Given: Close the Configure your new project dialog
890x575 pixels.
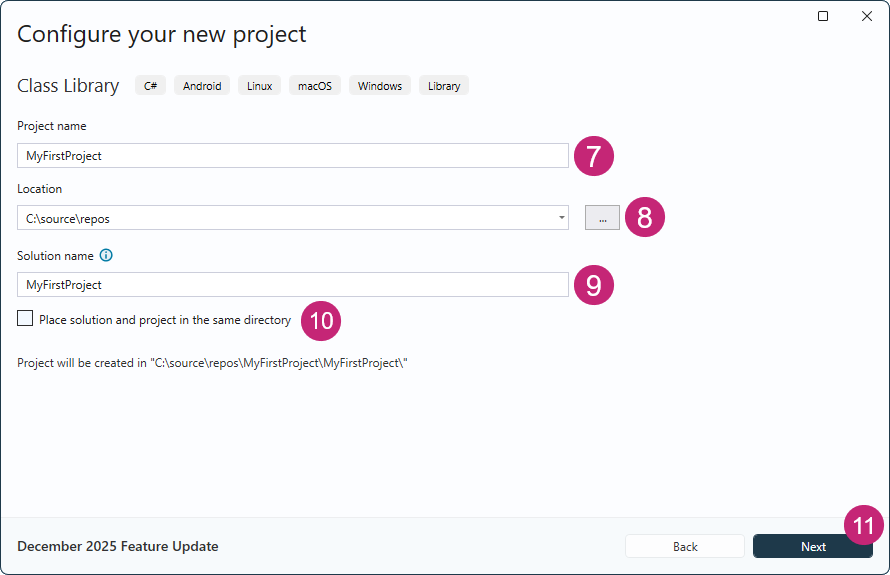Looking at the screenshot, I should click(867, 16).
